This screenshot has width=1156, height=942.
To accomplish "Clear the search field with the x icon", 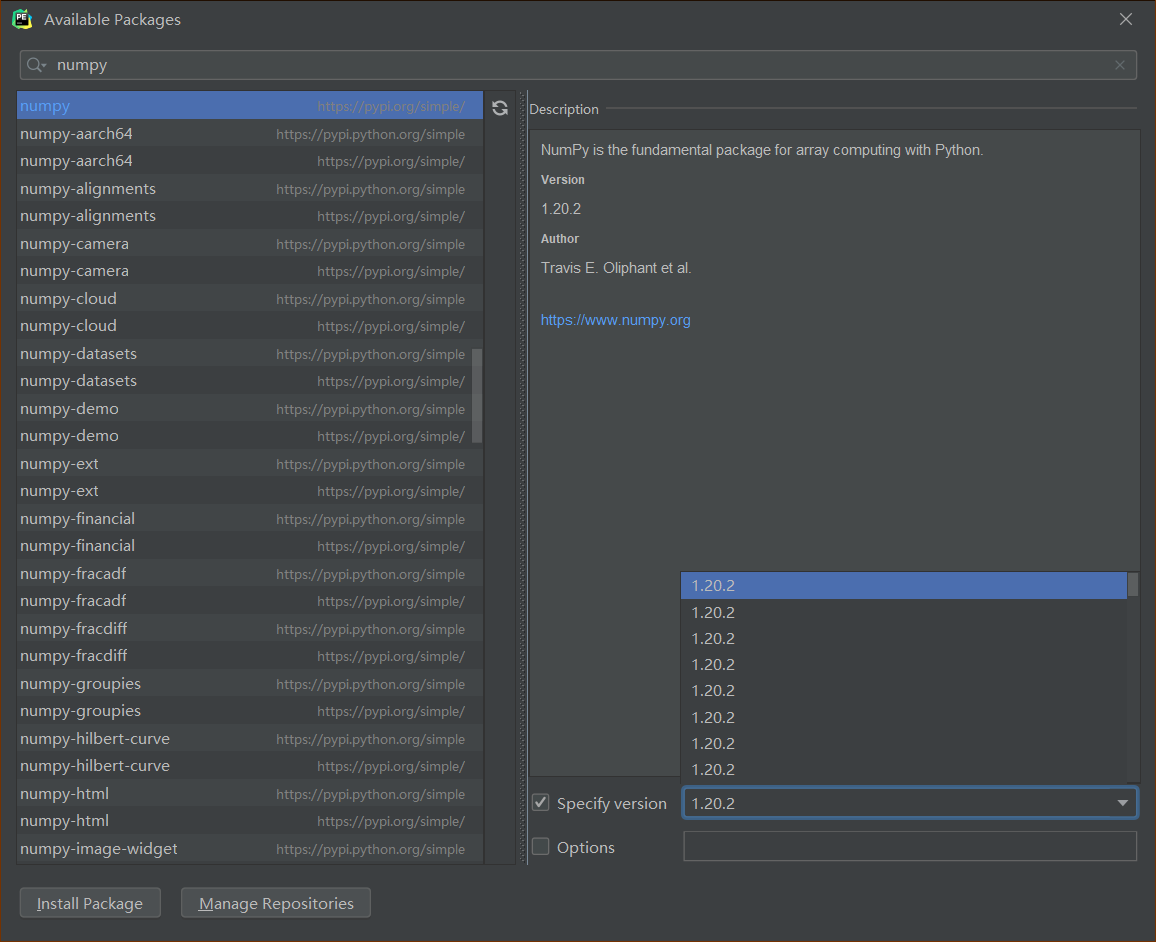I will (x=1120, y=64).
